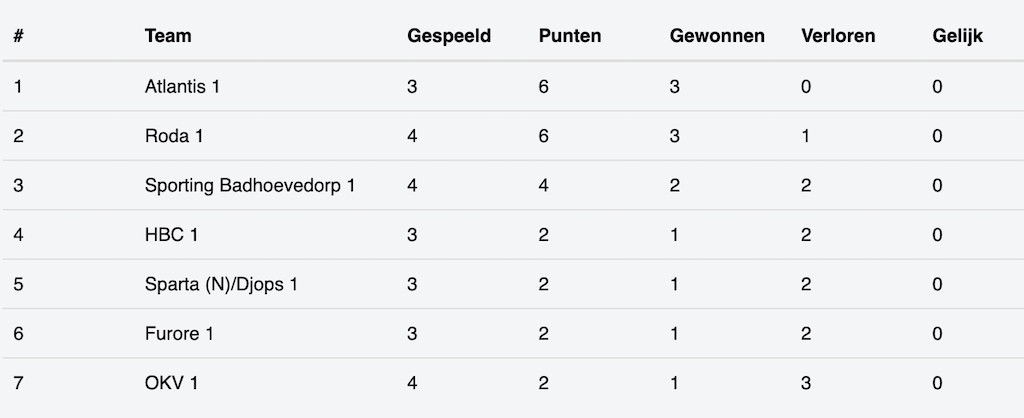Click the Gelijk column header

[957, 36]
